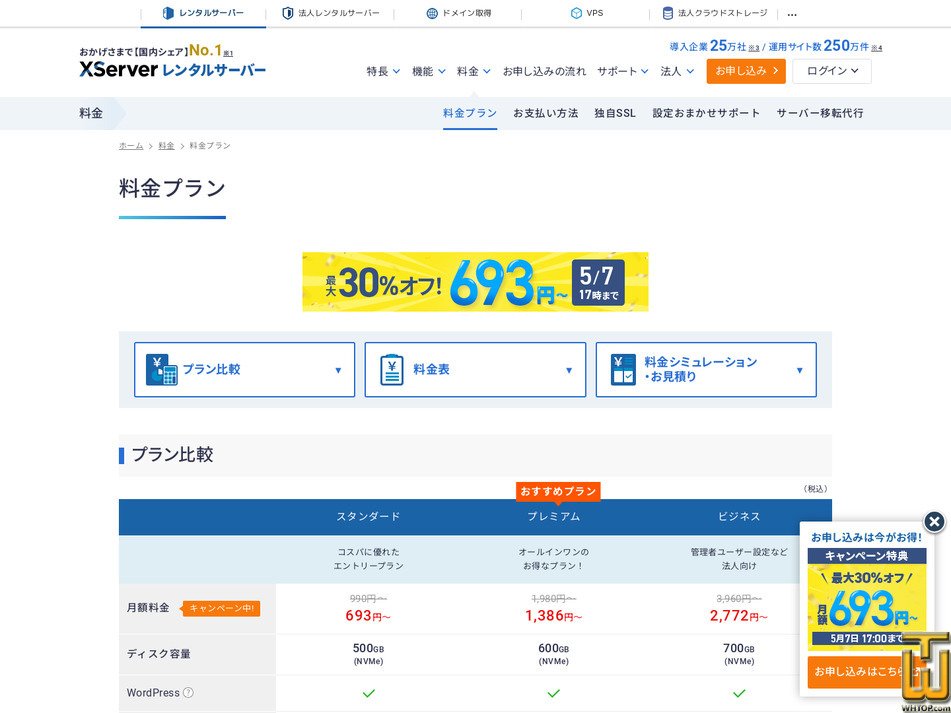Screen dimensions: 951x713
Task: Click the standard plan WordPress checkmark
Action: (x=368, y=693)
